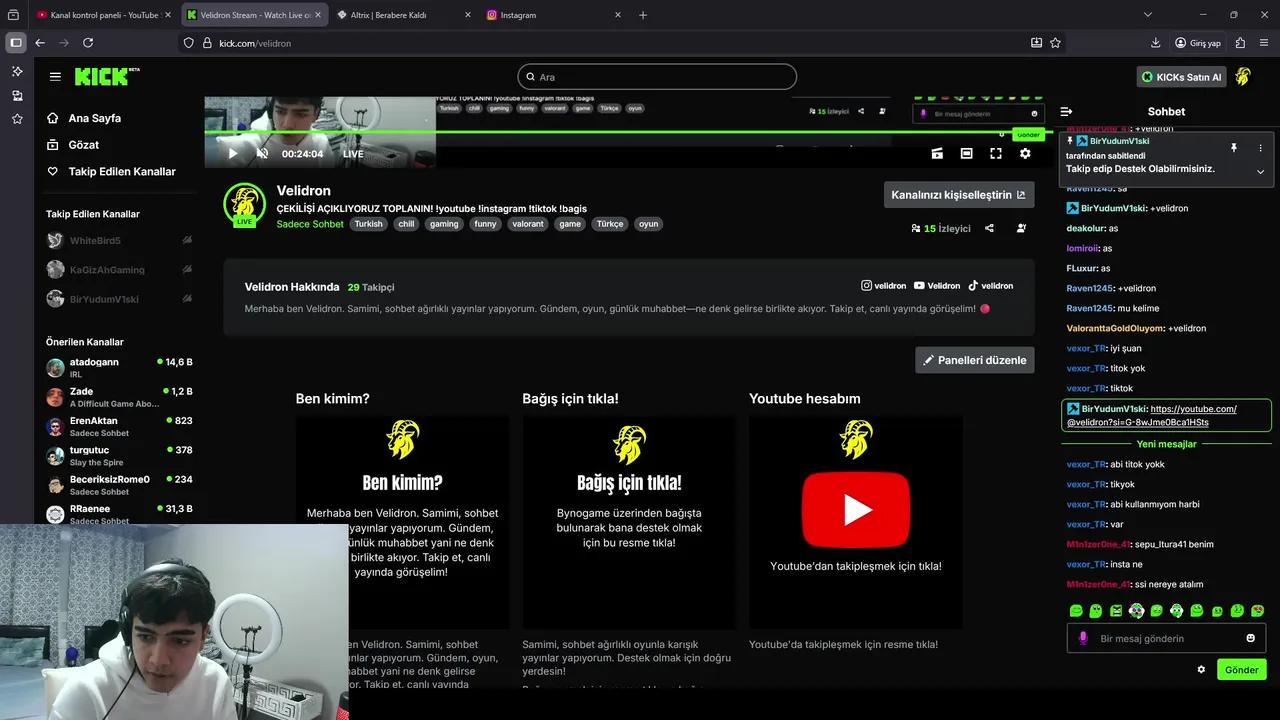Viewport: 1280px width, 720px height.
Task: Open Zade recommended channel
Action: 119,397
